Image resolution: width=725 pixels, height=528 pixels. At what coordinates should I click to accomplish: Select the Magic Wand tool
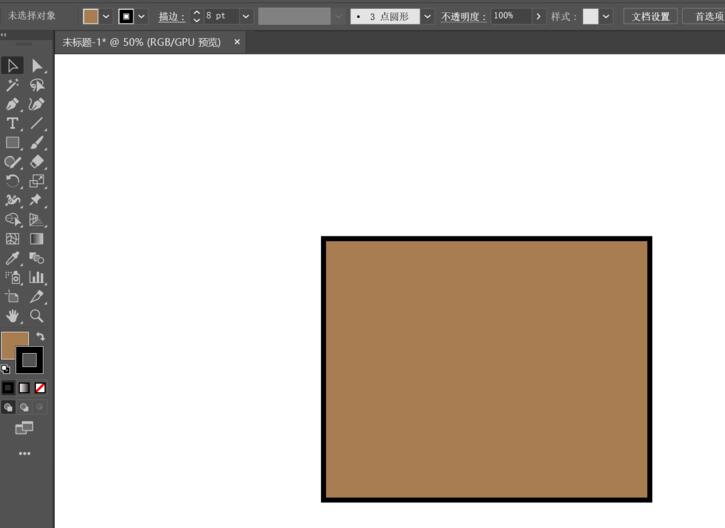pos(12,85)
